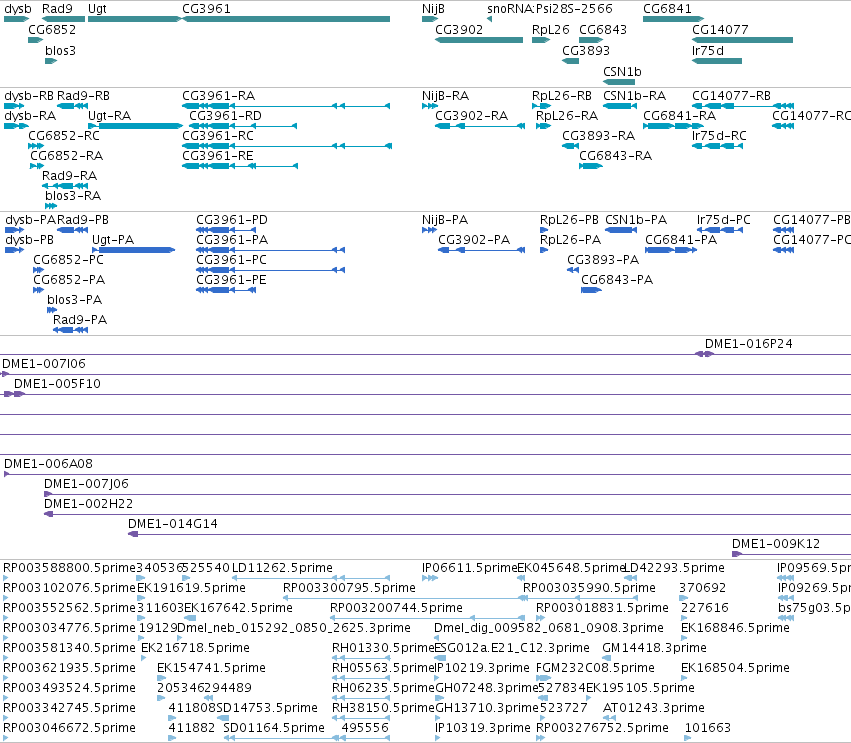Screen dimensions: 851x743
Task: Select the 'CG6852-PC' protein label
Action: (x=68, y=259)
